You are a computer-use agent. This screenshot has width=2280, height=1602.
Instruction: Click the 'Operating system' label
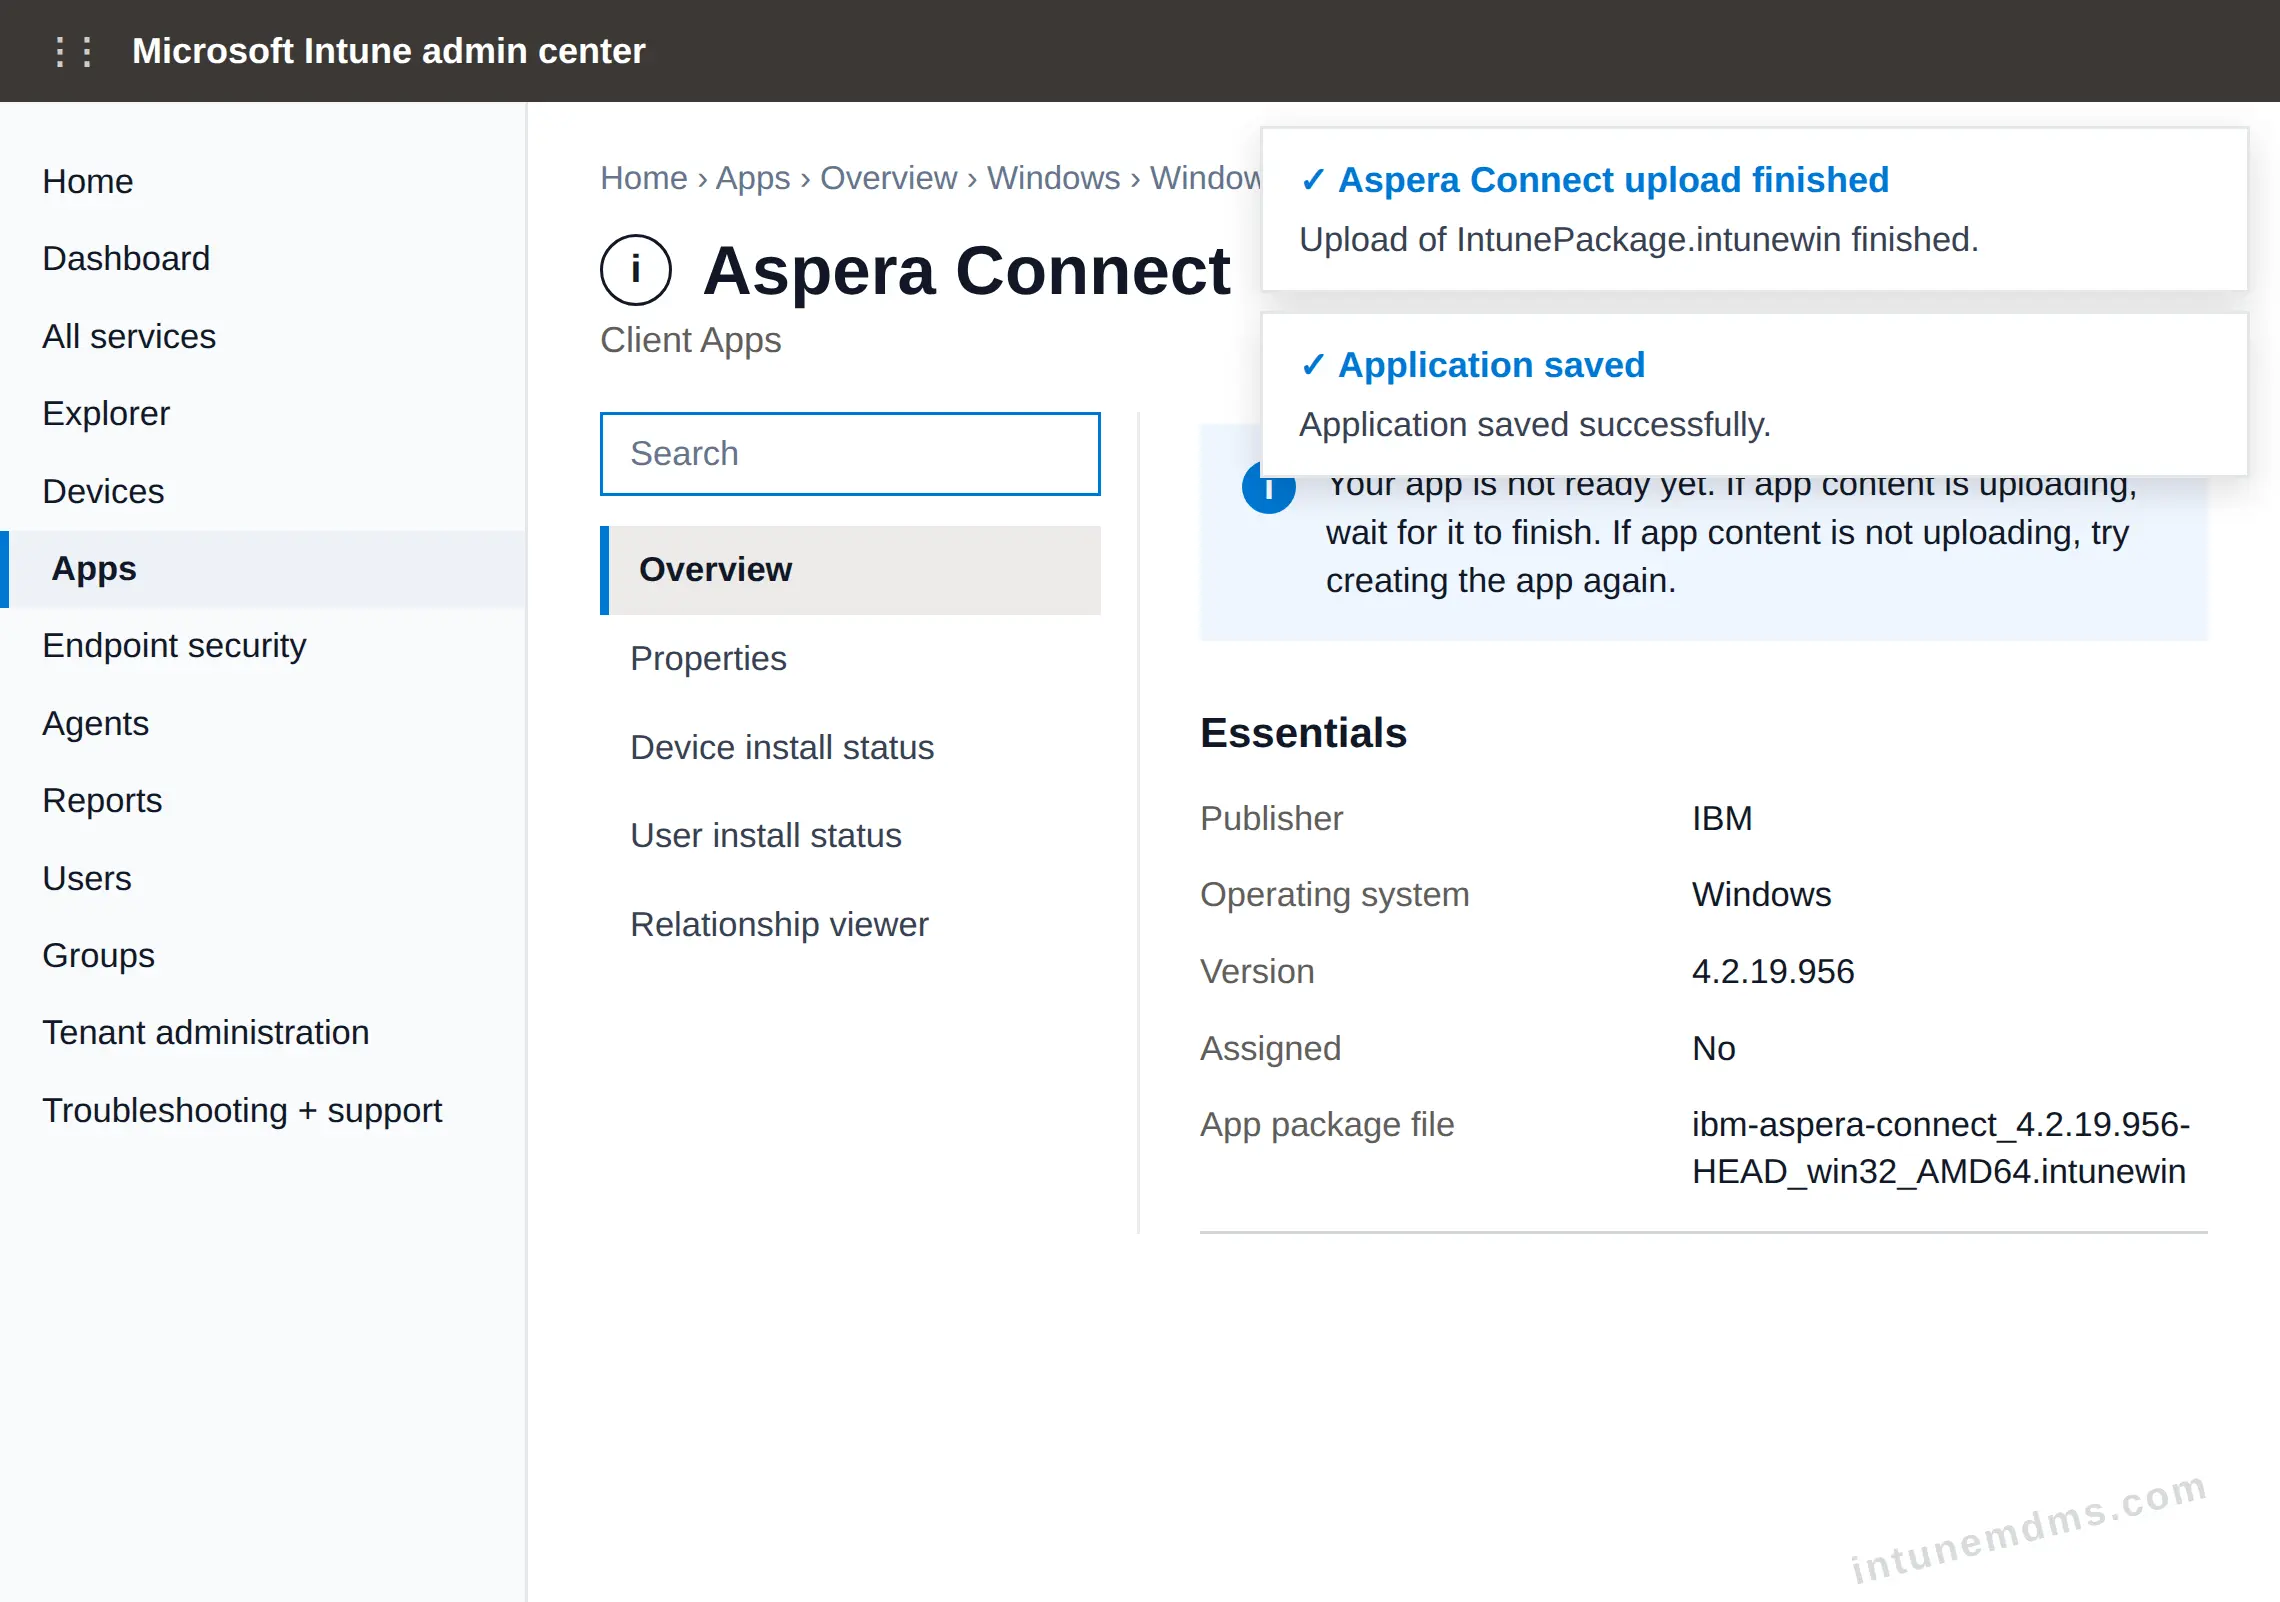tap(1334, 894)
